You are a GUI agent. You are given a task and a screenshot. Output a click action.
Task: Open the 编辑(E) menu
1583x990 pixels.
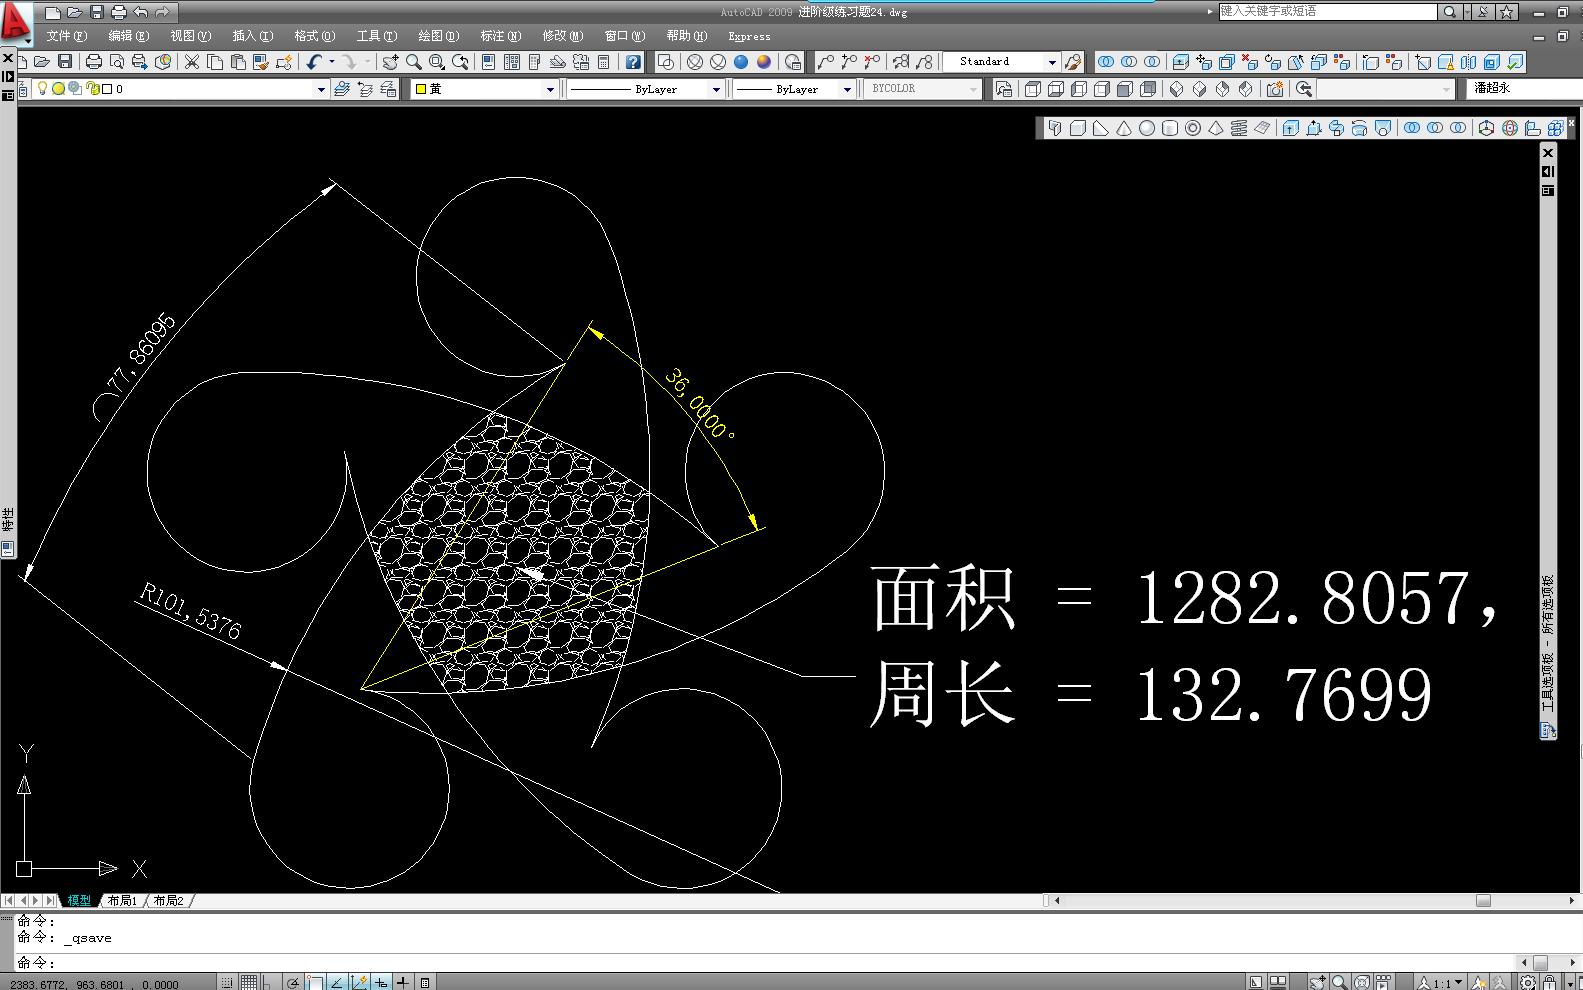pyautogui.click(x=128, y=36)
